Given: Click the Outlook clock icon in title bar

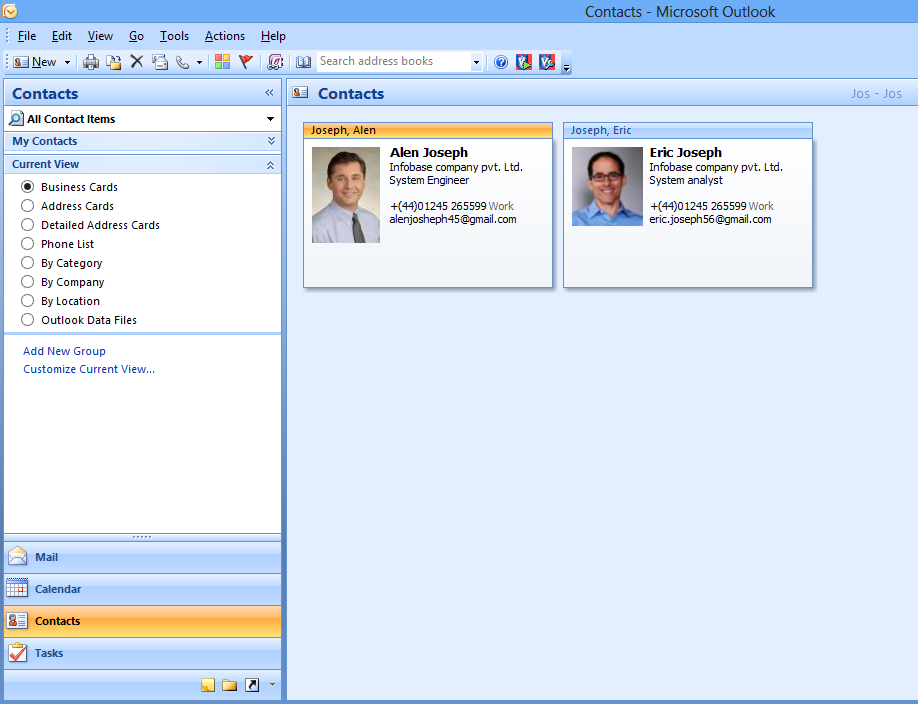Looking at the screenshot, I should 10,11.
